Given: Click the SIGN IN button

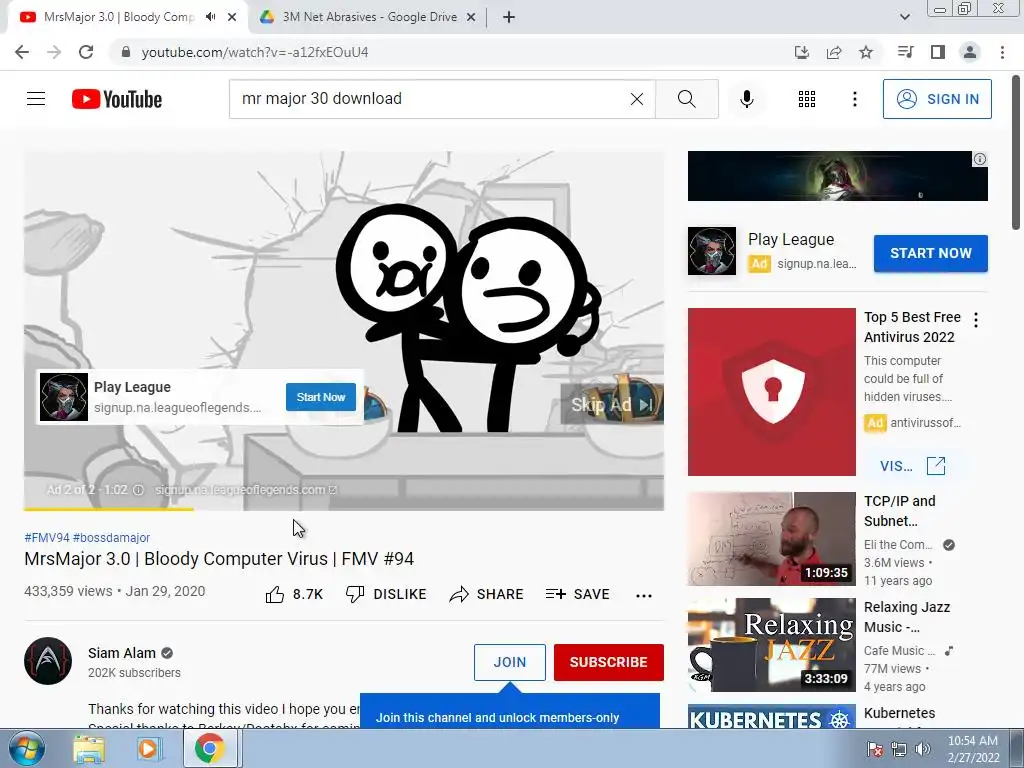Looking at the screenshot, I should pos(937,99).
